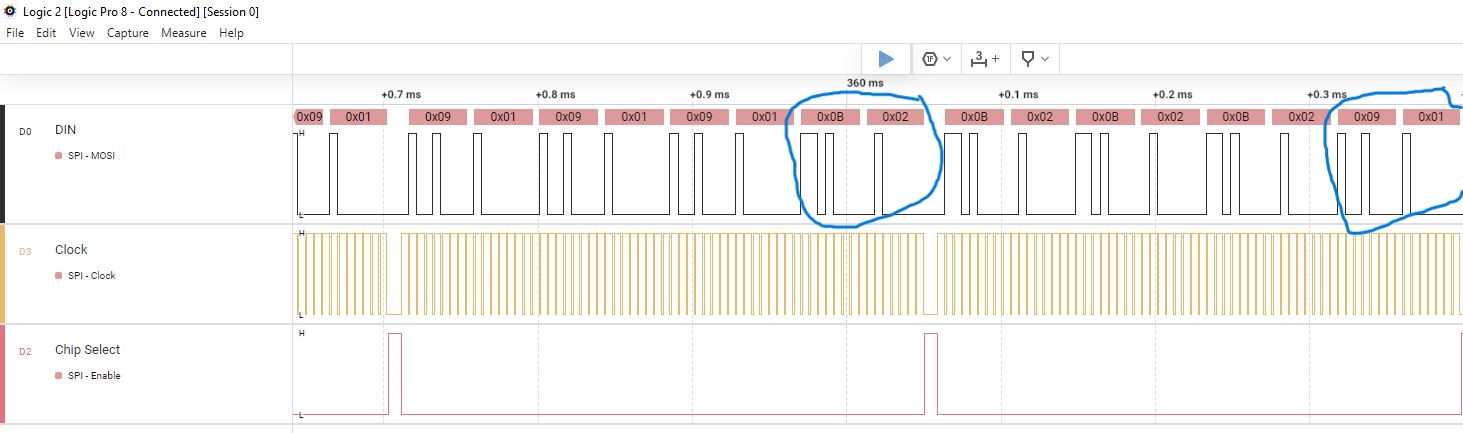
Task: Click the SPI - MOSI analyzer tag
Action: (x=91, y=156)
